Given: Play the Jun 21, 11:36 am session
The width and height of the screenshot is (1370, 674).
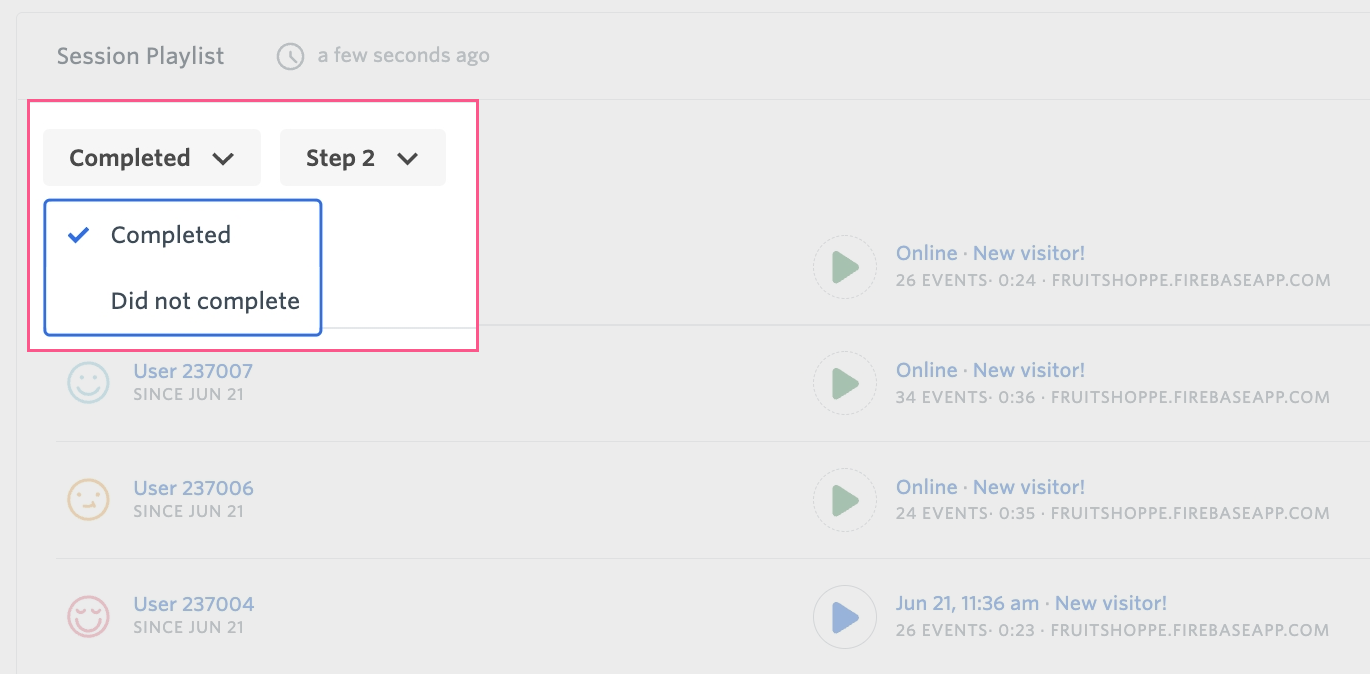Looking at the screenshot, I should pyautogui.click(x=845, y=617).
